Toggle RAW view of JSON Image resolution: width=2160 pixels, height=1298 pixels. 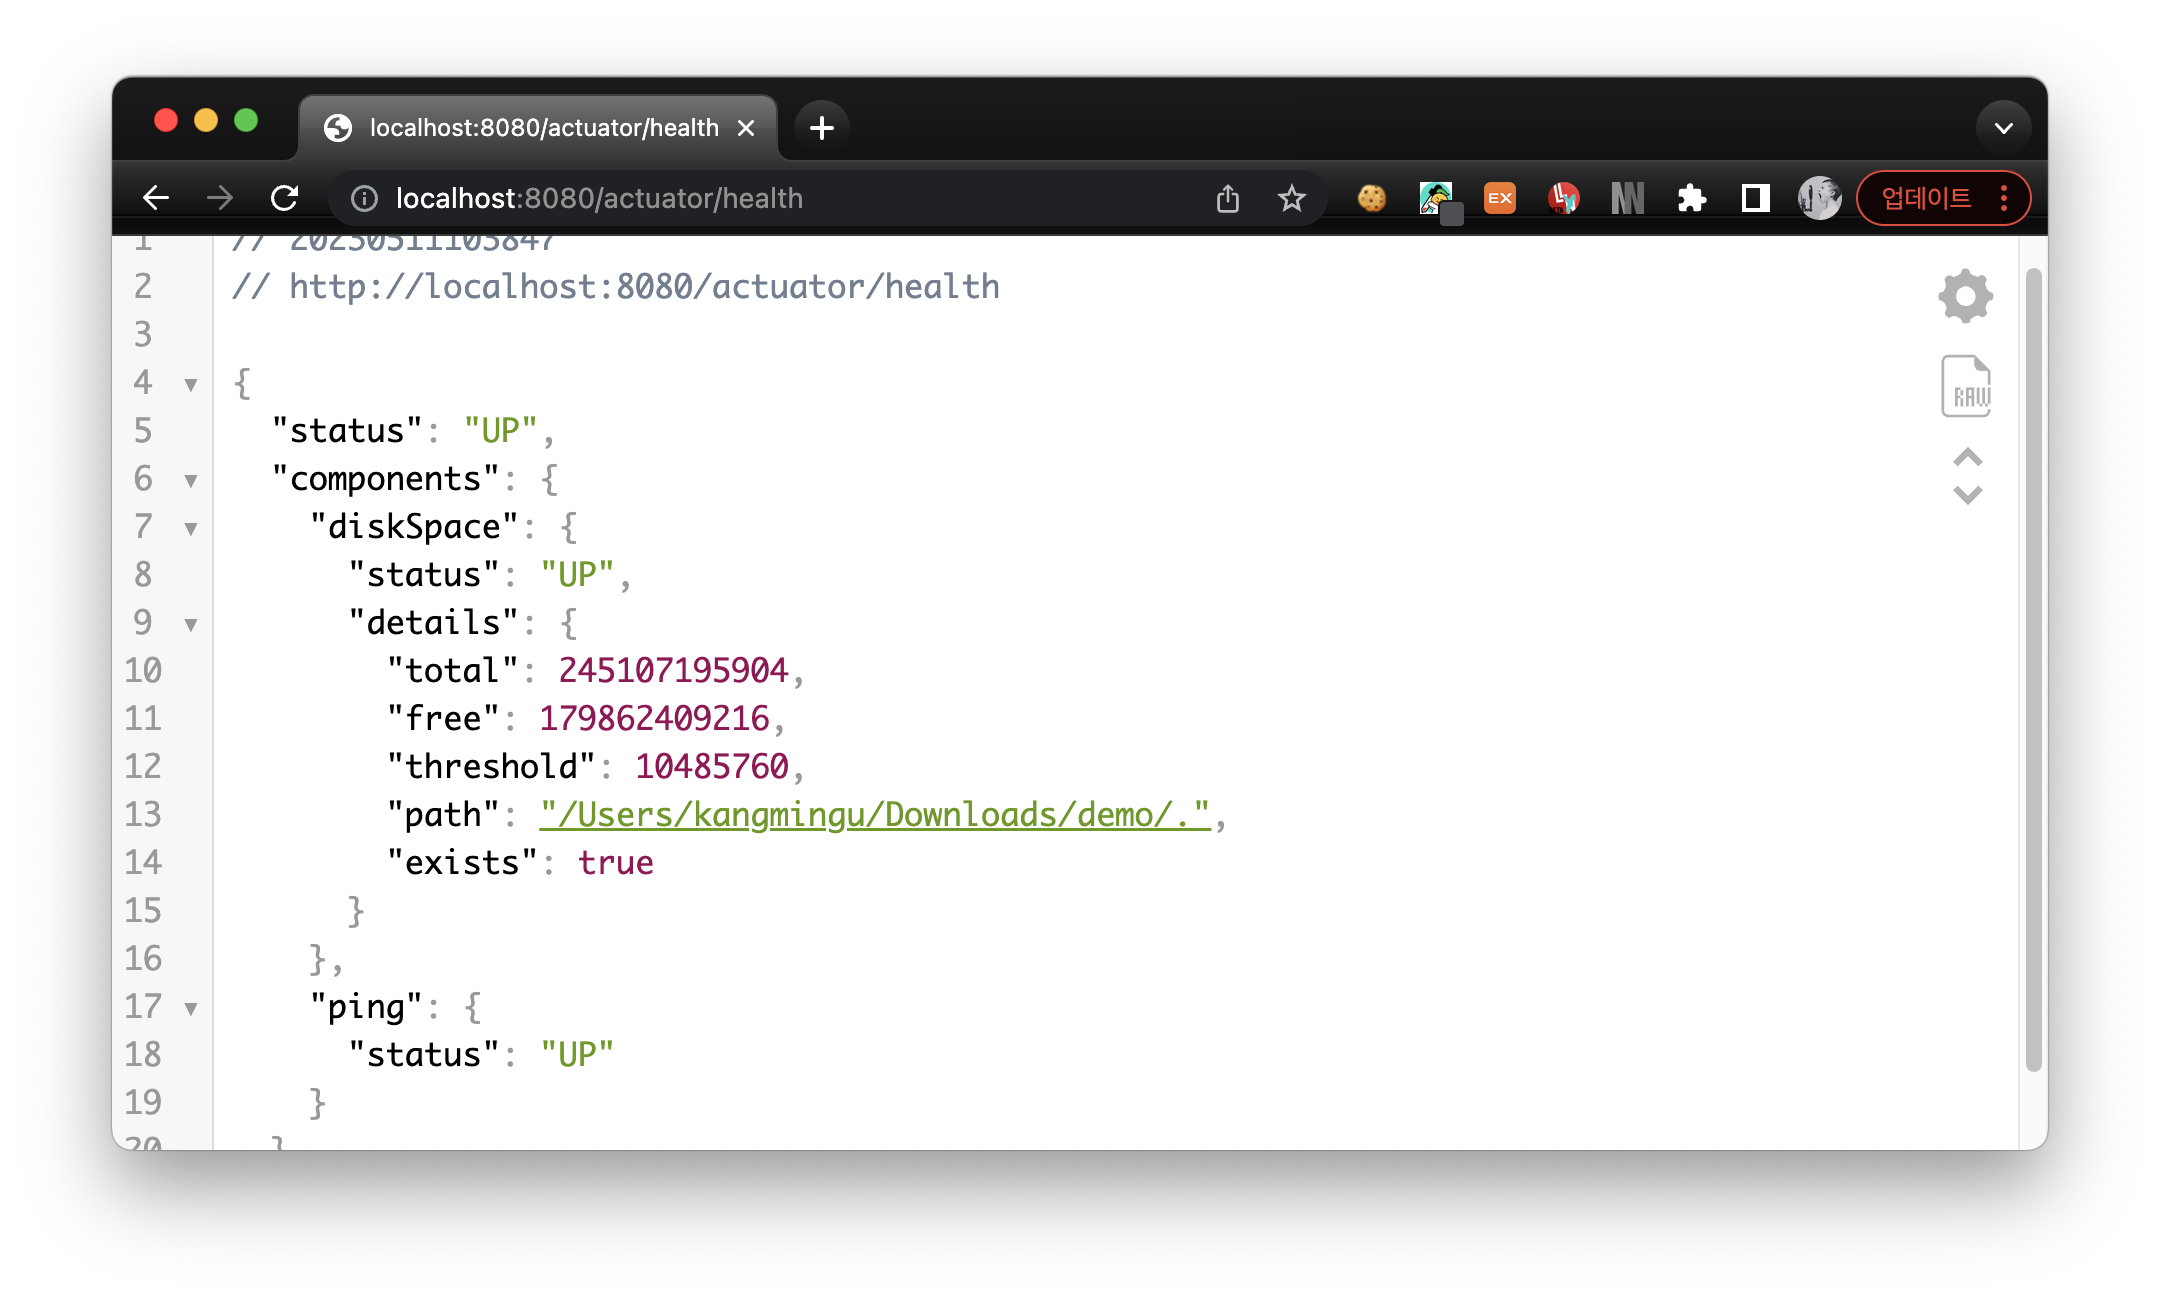coord(1966,386)
